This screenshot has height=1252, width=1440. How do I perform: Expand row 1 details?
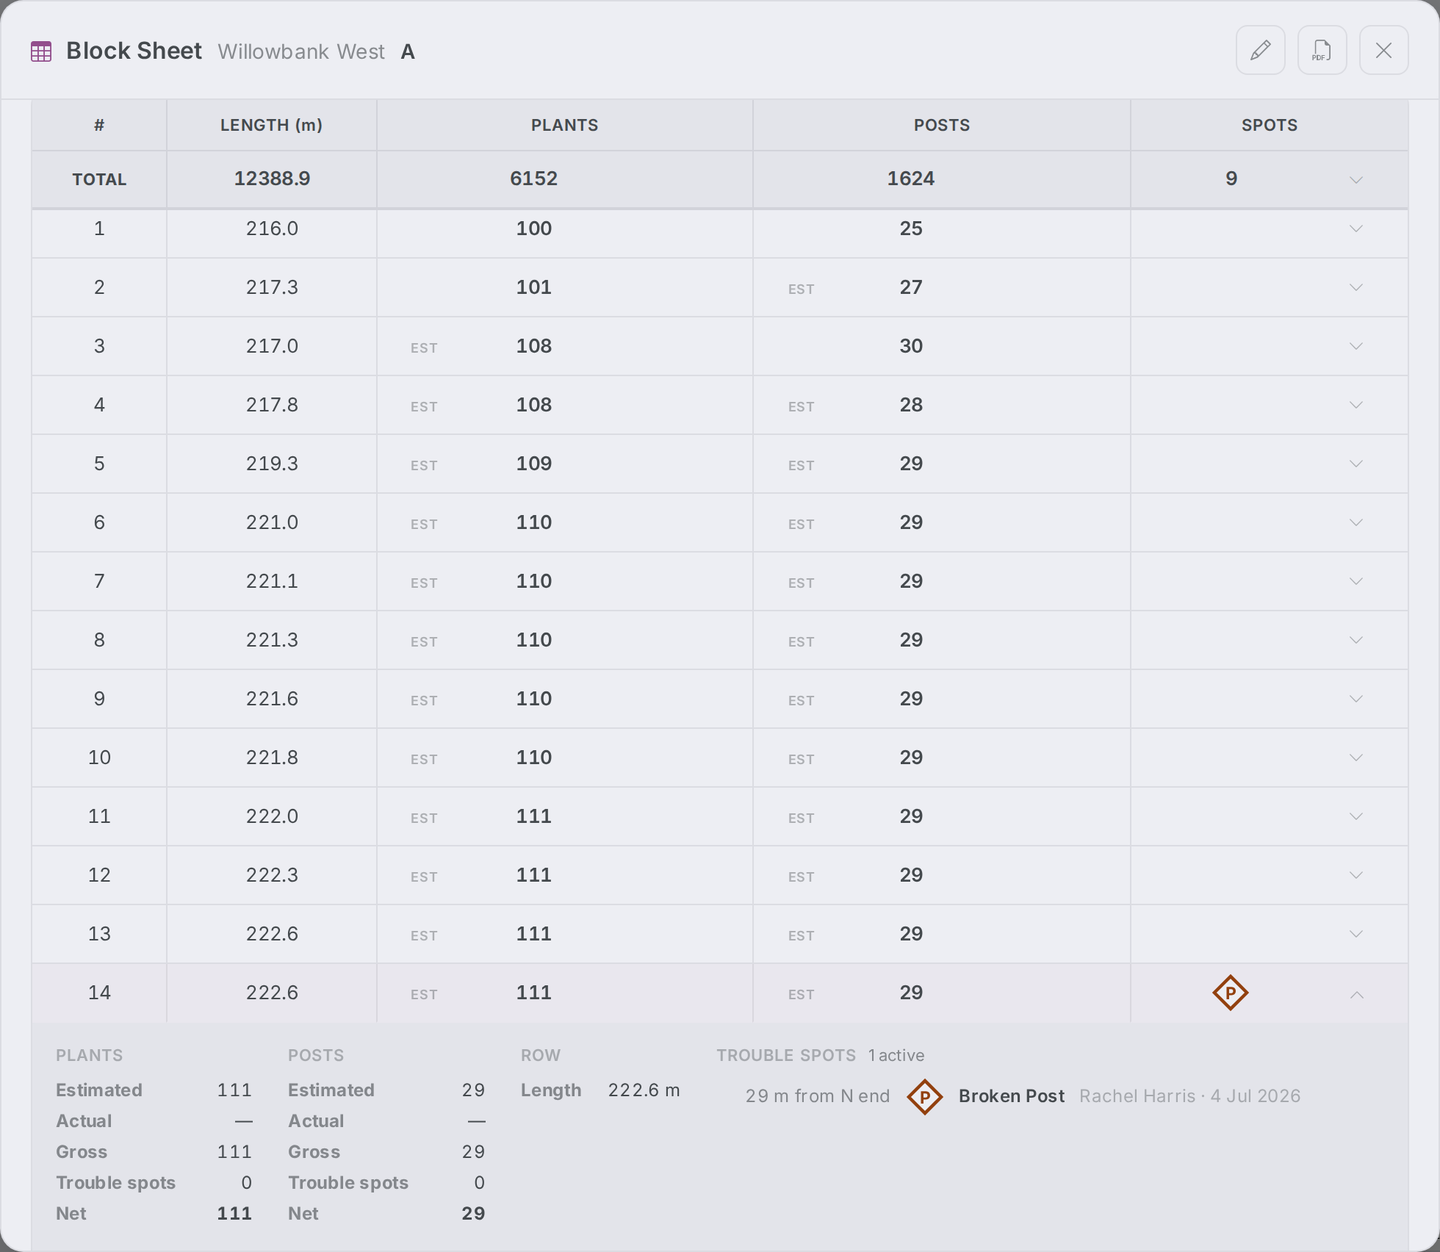coord(1356,229)
